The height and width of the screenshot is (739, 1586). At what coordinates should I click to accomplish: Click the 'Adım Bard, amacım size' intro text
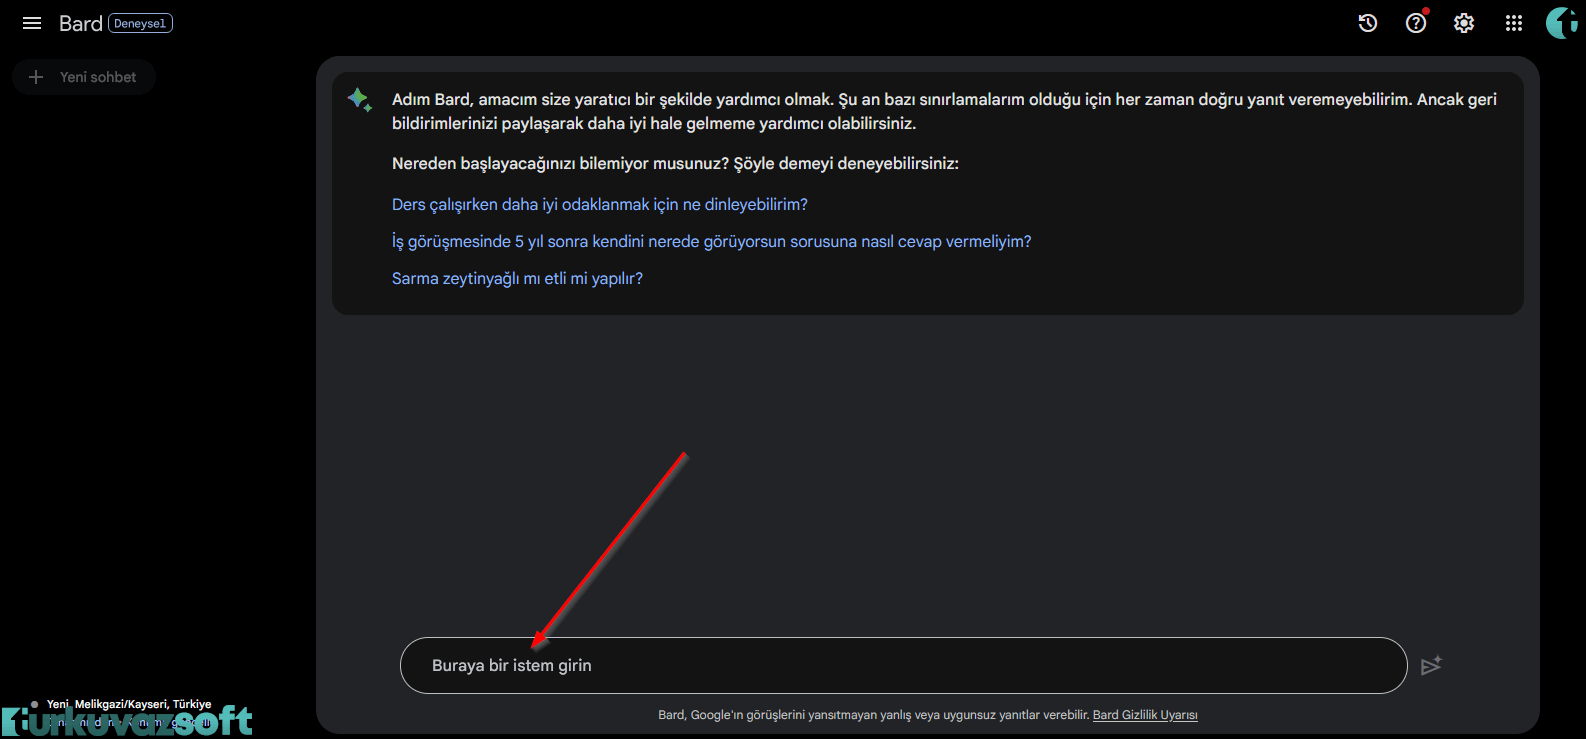click(x=944, y=111)
